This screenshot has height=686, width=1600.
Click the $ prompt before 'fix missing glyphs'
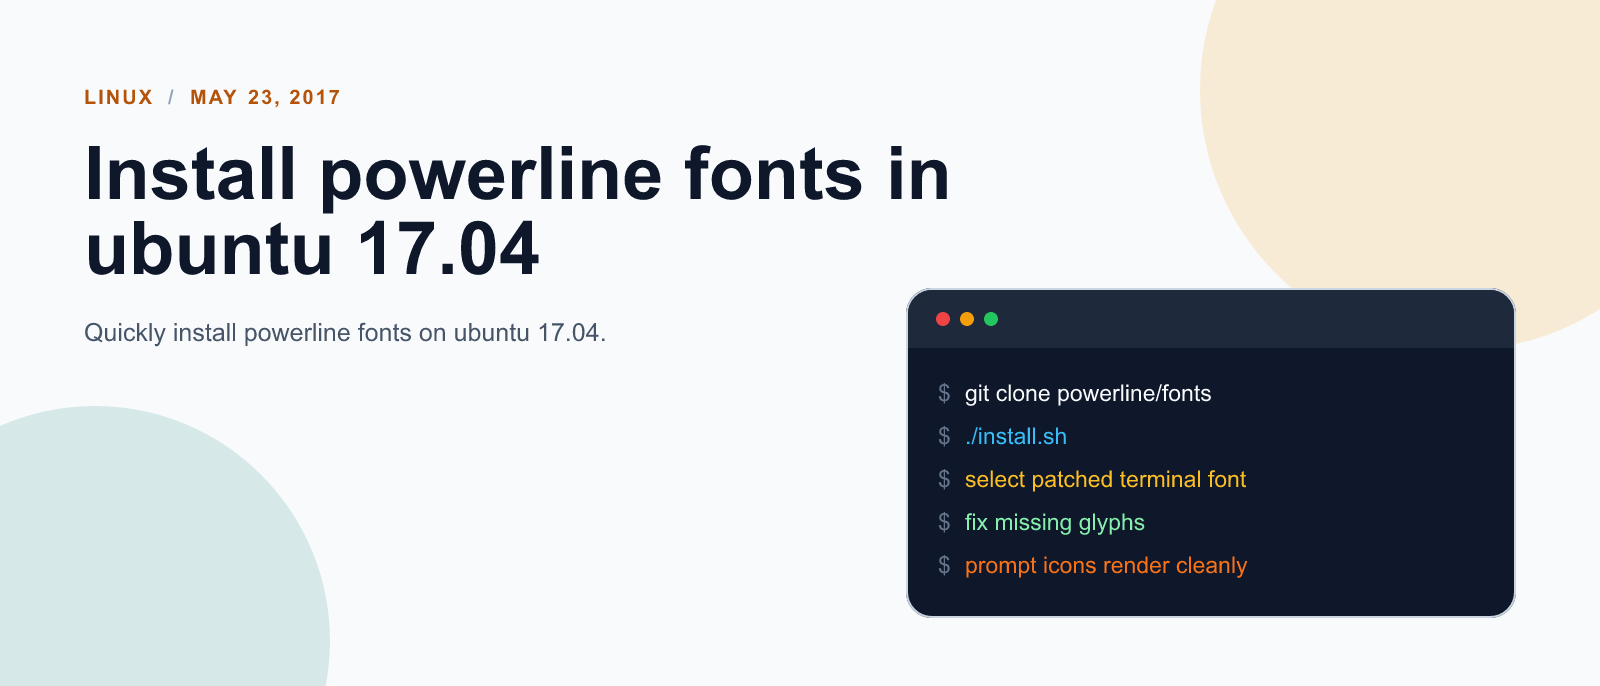coord(944,523)
